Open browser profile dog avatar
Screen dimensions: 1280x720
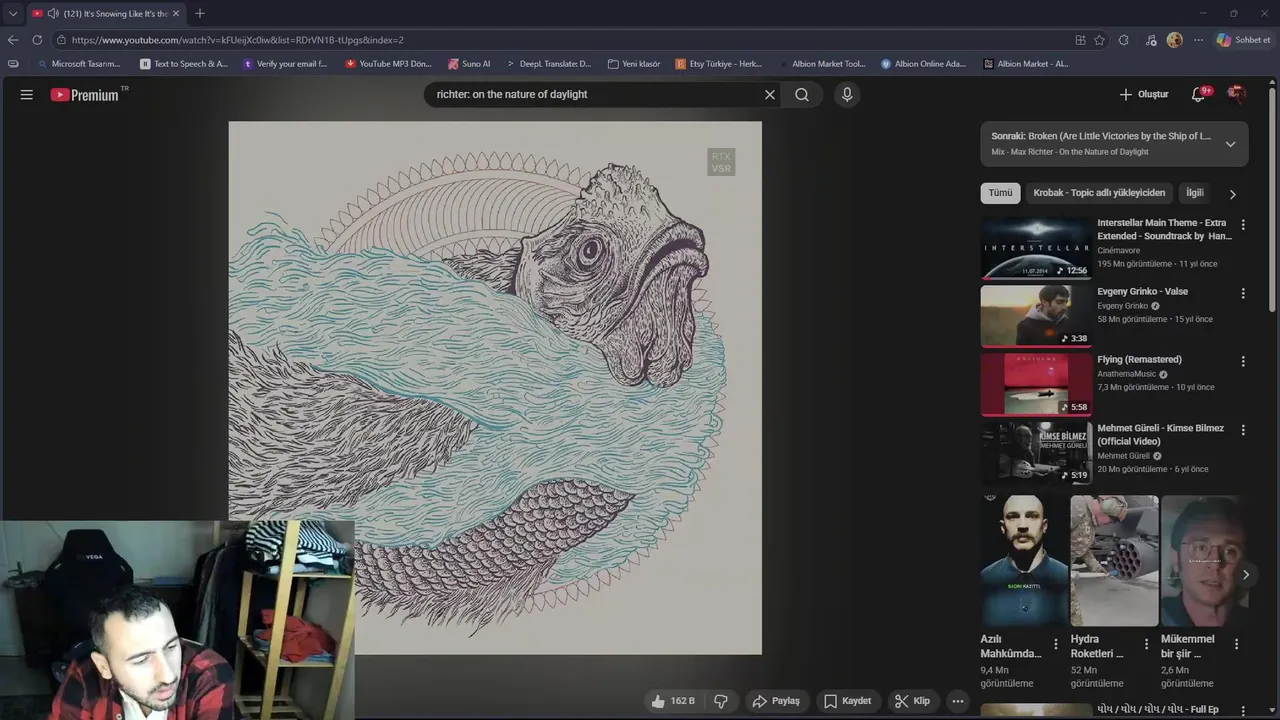tap(1174, 40)
